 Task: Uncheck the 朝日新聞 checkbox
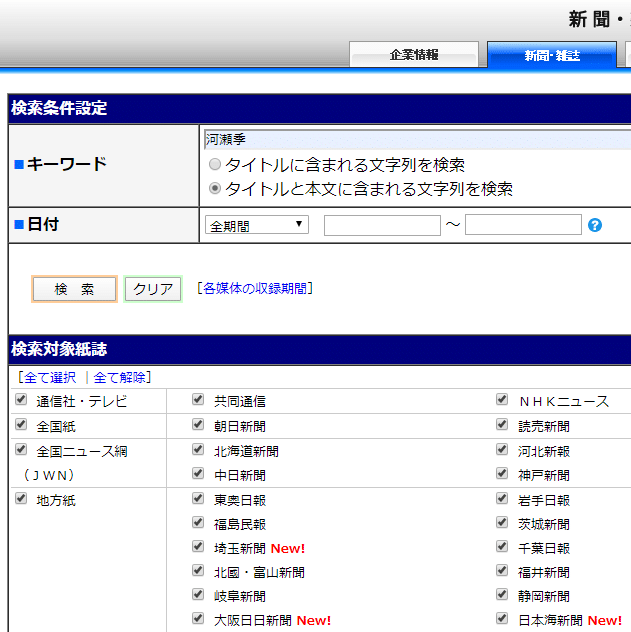[x=198, y=424]
